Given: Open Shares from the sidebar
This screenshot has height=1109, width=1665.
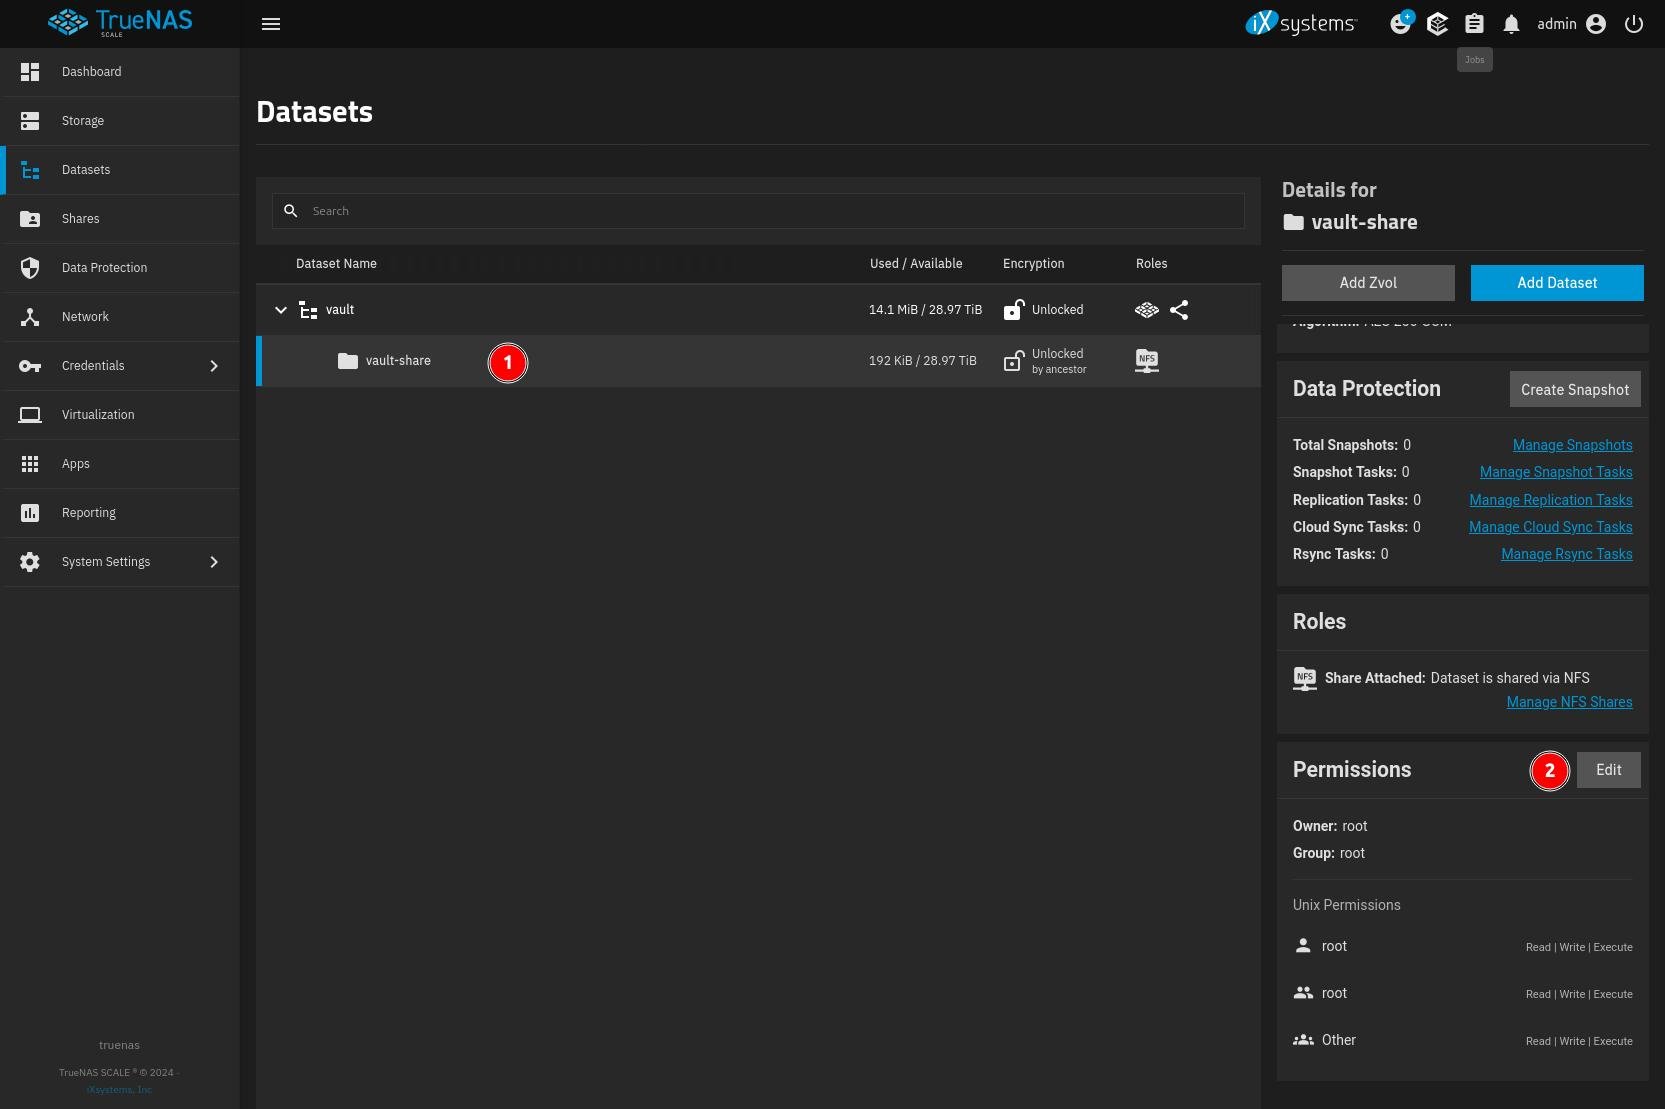Looking at the screenshot, I should 120,219.
